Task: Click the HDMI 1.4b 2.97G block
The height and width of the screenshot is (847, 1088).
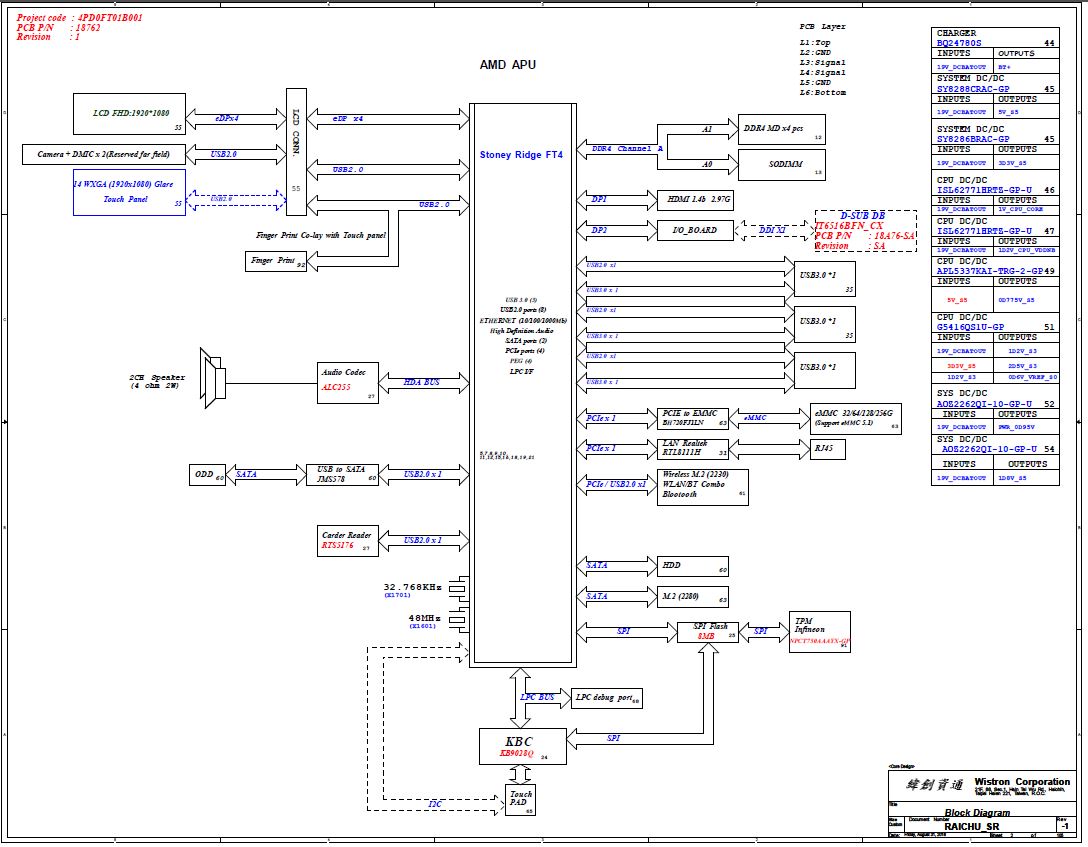Action: [695, 200]
